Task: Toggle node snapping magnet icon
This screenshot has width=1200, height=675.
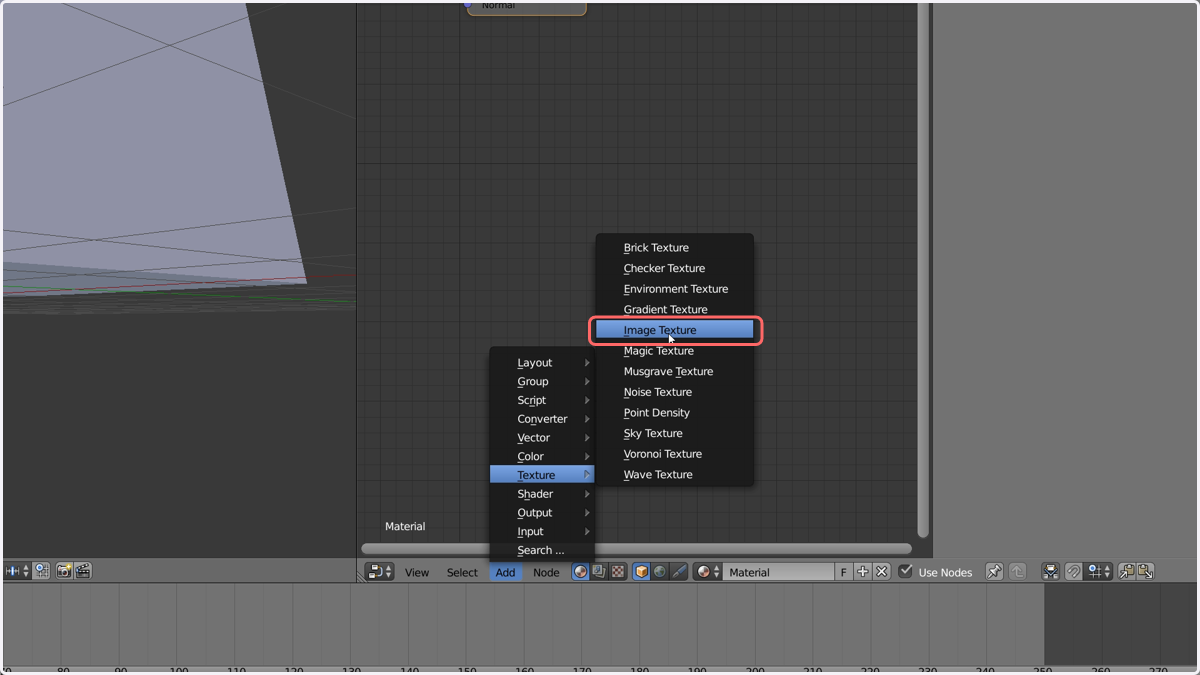Action: coord(1073,572)
